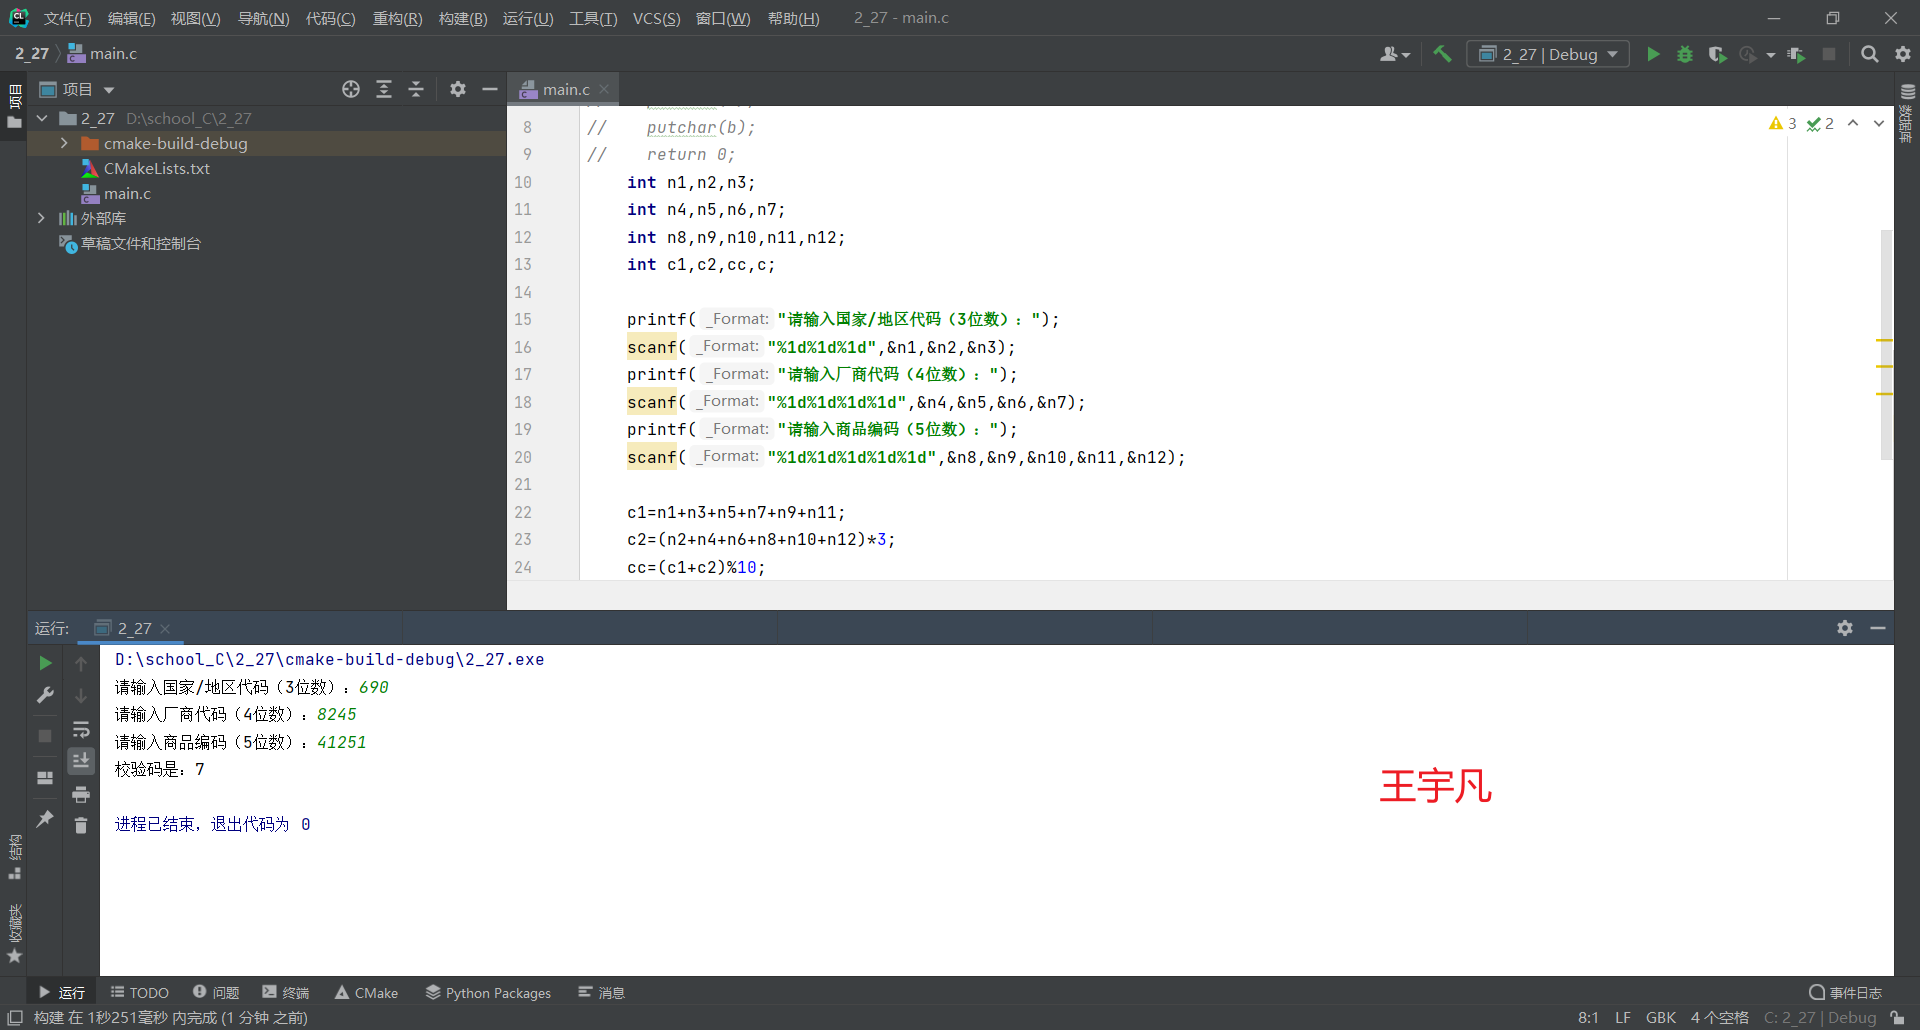Image resolution: width=1920 pixels, height=1030 pixels.
Task: Click the warnings count indicator 3
Action: [1783, 123]
